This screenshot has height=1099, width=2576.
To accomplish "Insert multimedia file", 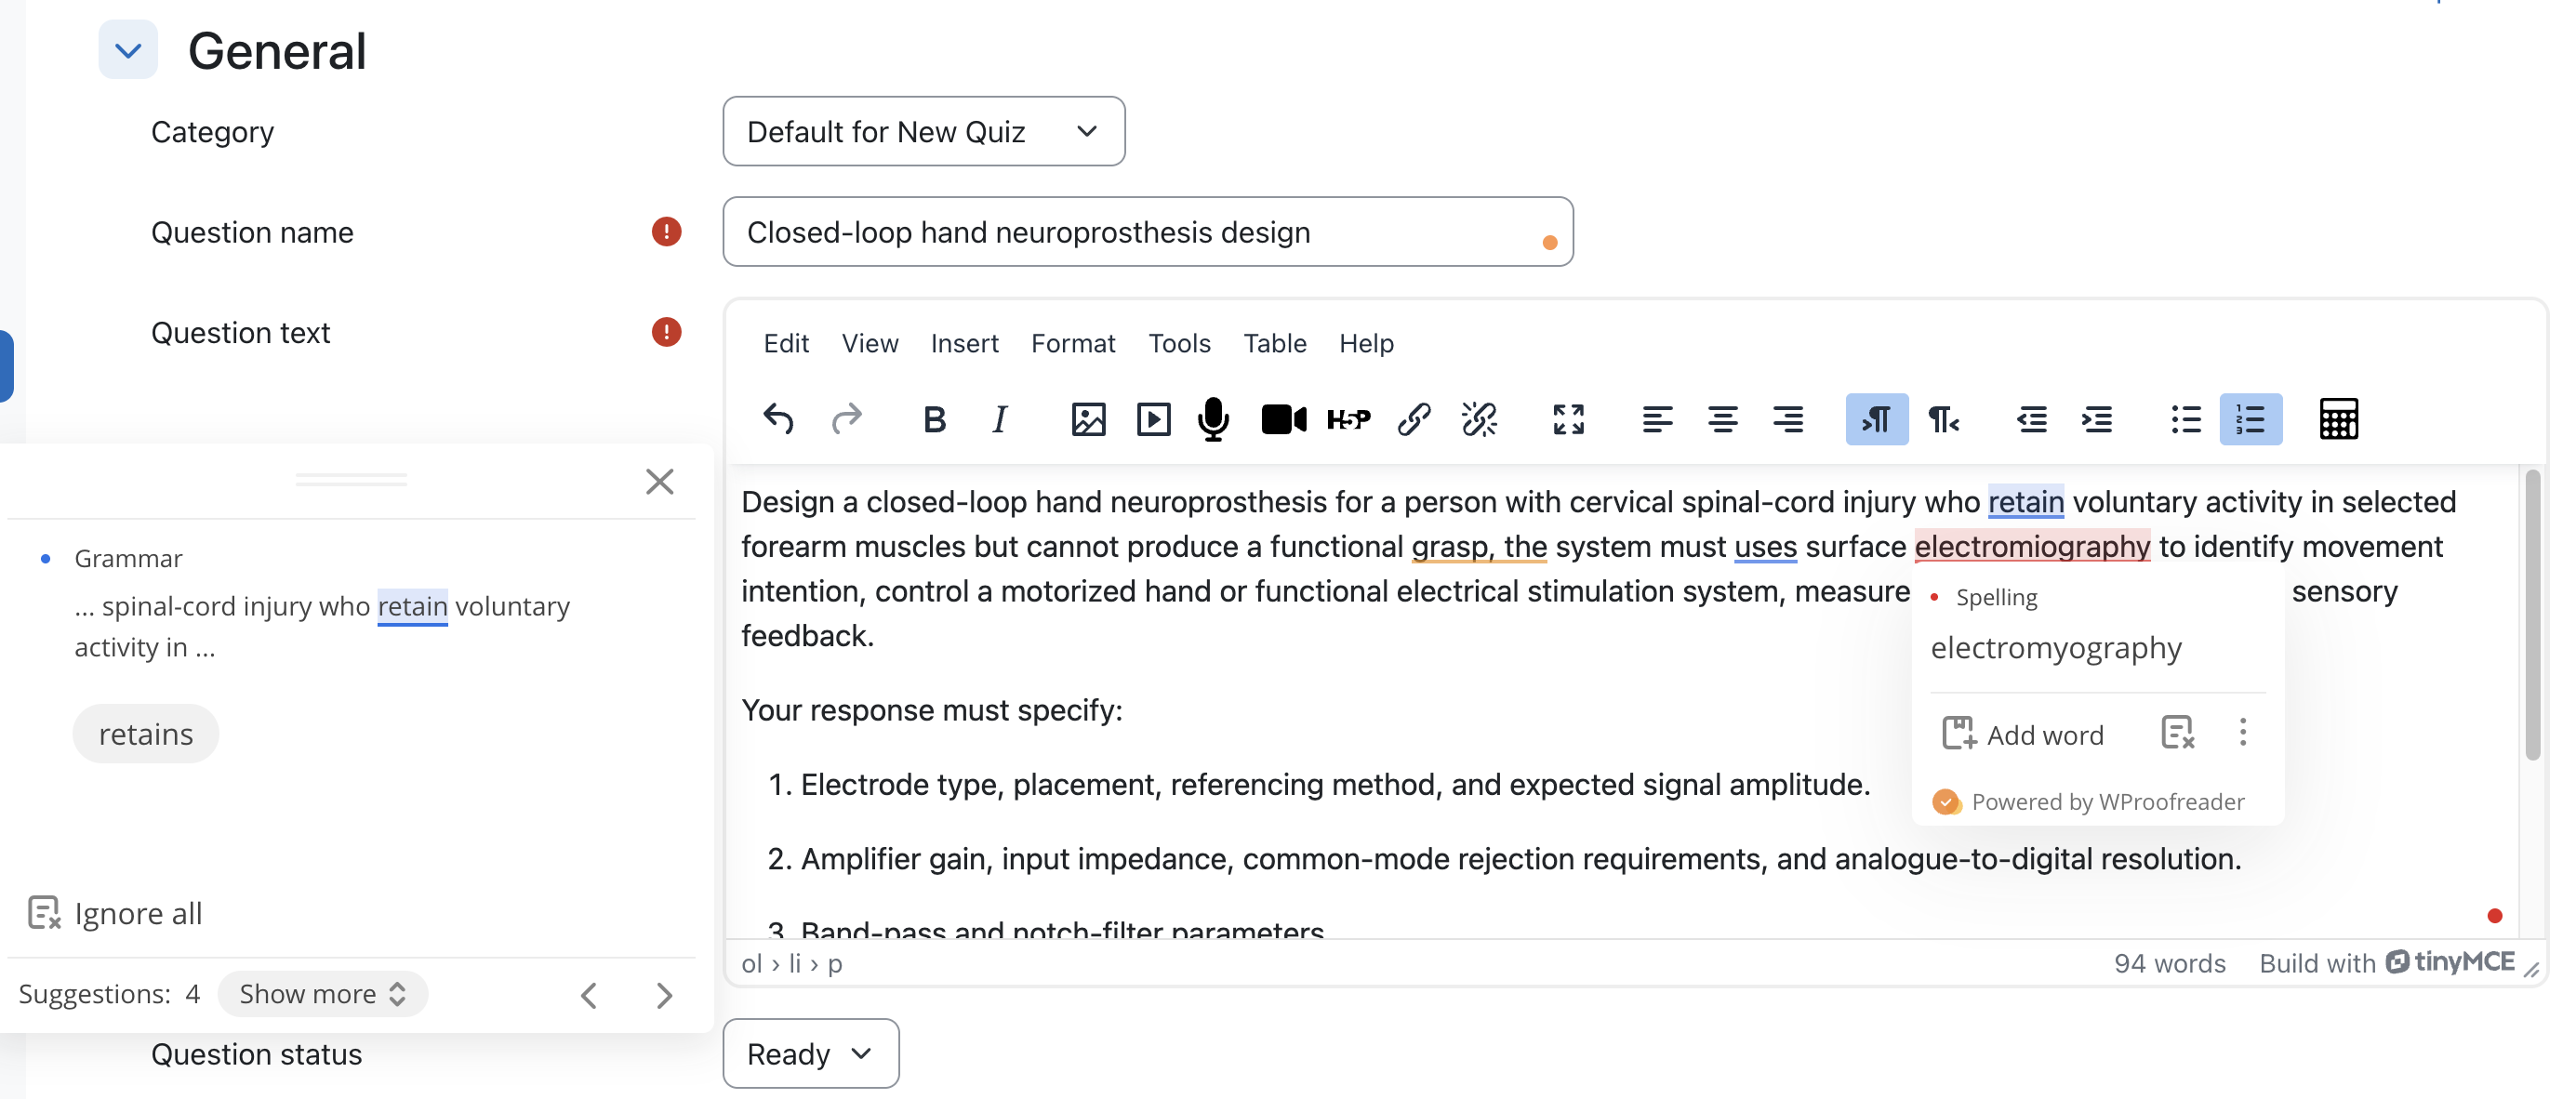I will click(x=1153, y=419).
